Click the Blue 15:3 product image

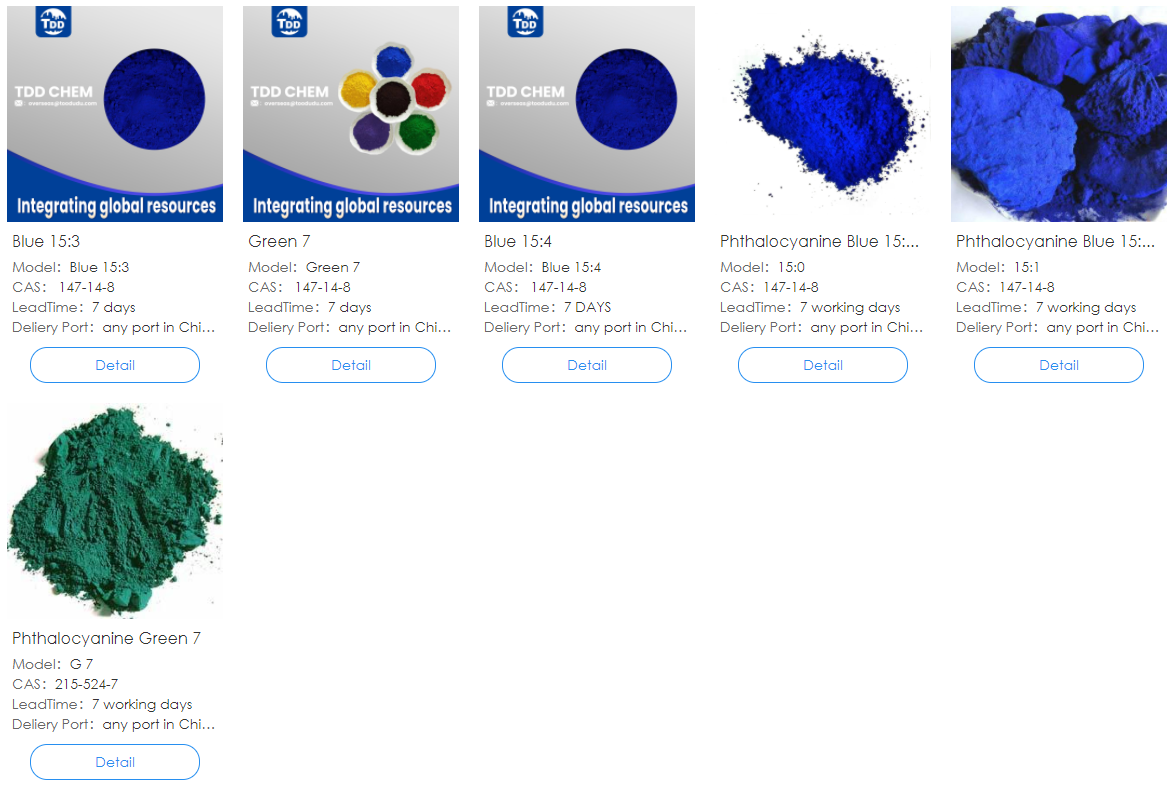pyautogui.click(x=115, y=114)
